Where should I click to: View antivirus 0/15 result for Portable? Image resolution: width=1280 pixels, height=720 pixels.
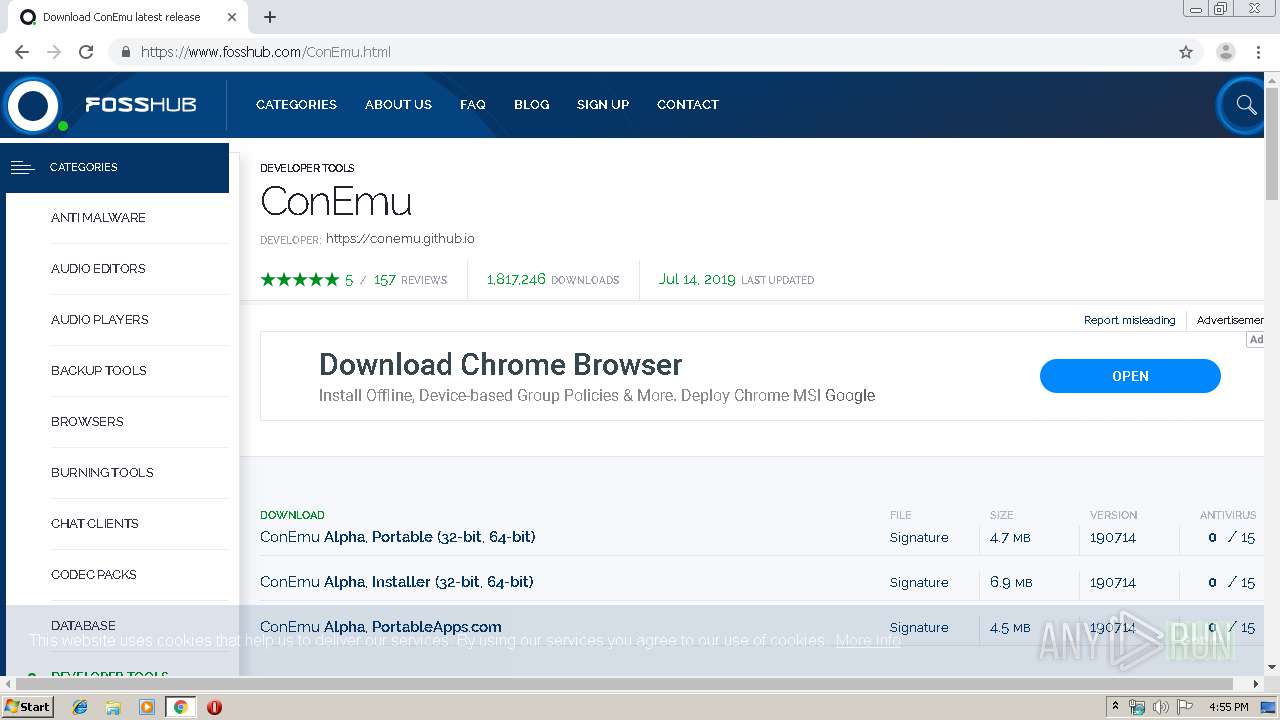click(1231, 537)
